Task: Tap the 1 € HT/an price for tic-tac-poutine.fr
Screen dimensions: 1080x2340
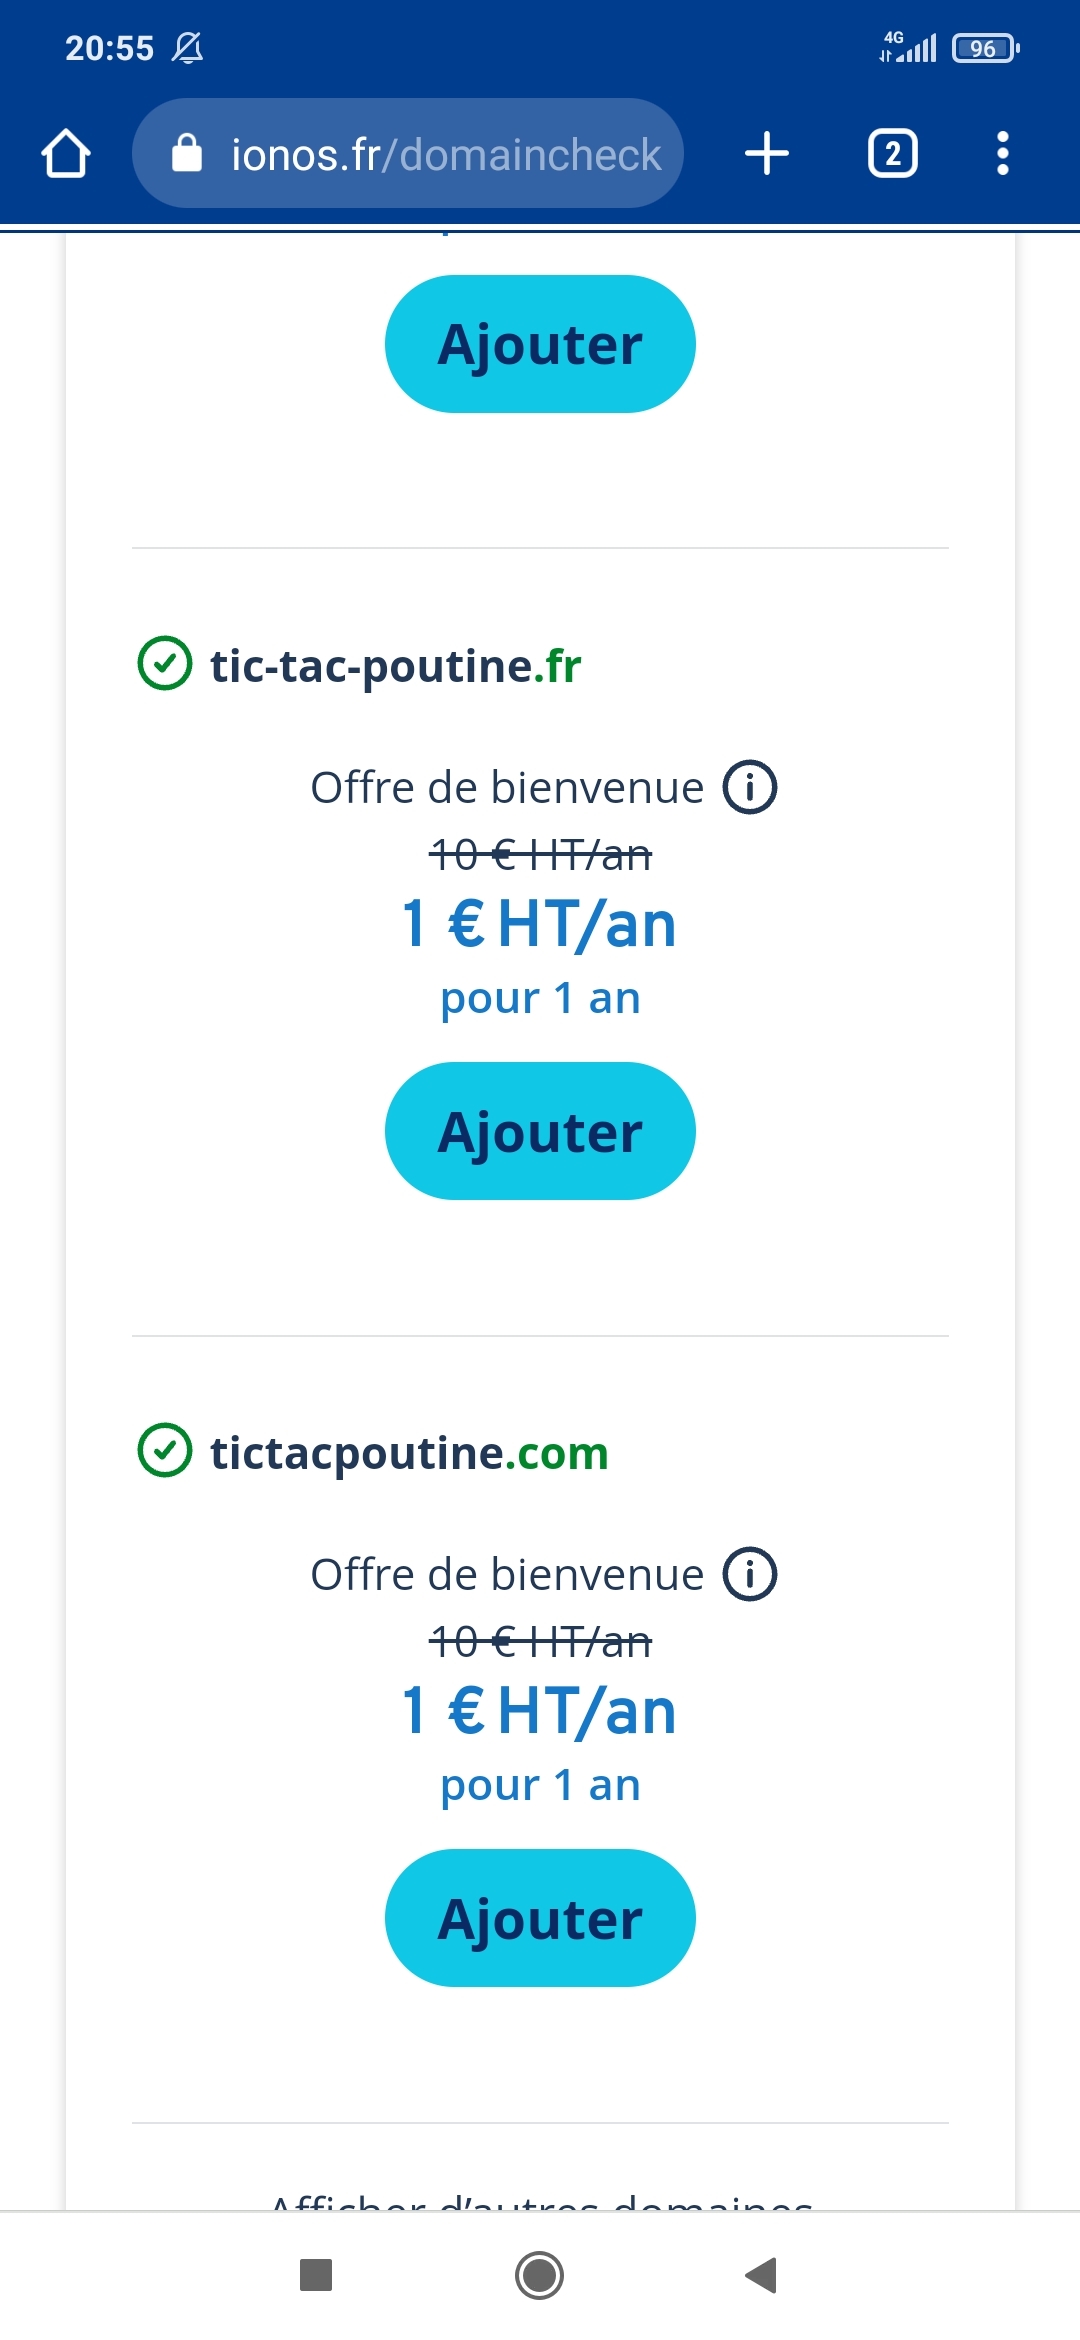Action: click(540, 924)
